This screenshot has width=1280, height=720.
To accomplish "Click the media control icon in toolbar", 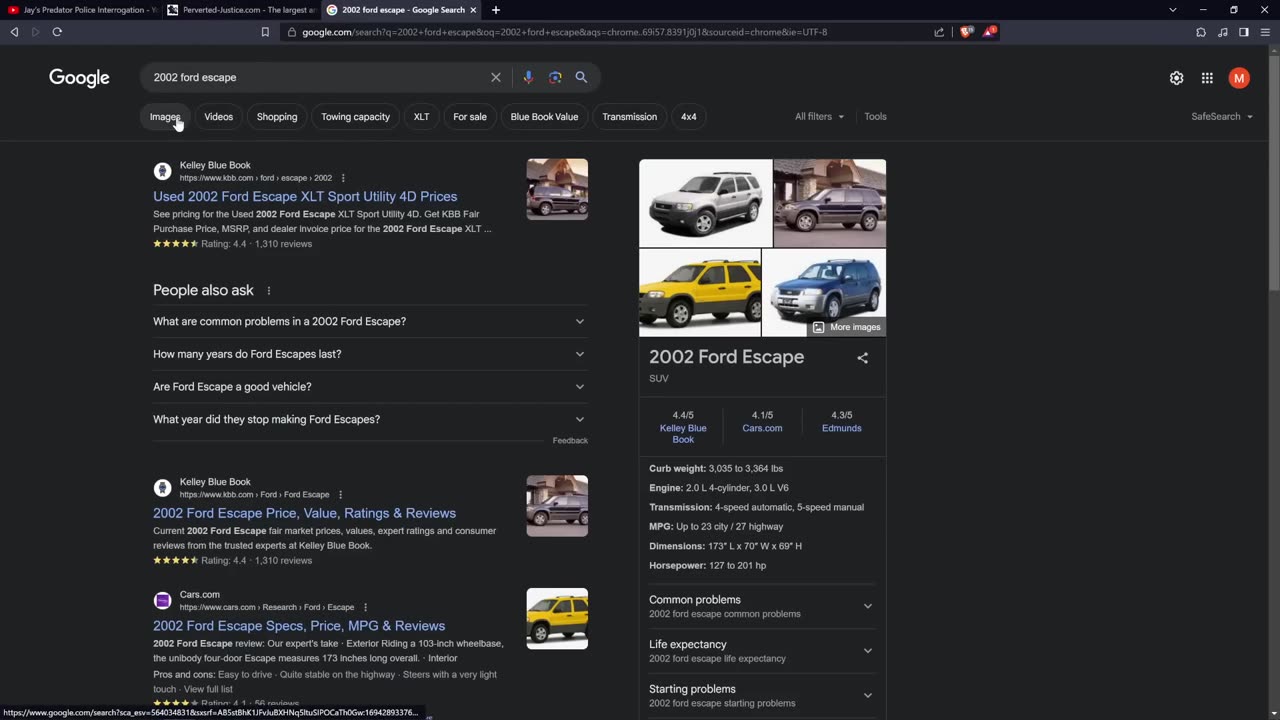I will click(1222, 32).
